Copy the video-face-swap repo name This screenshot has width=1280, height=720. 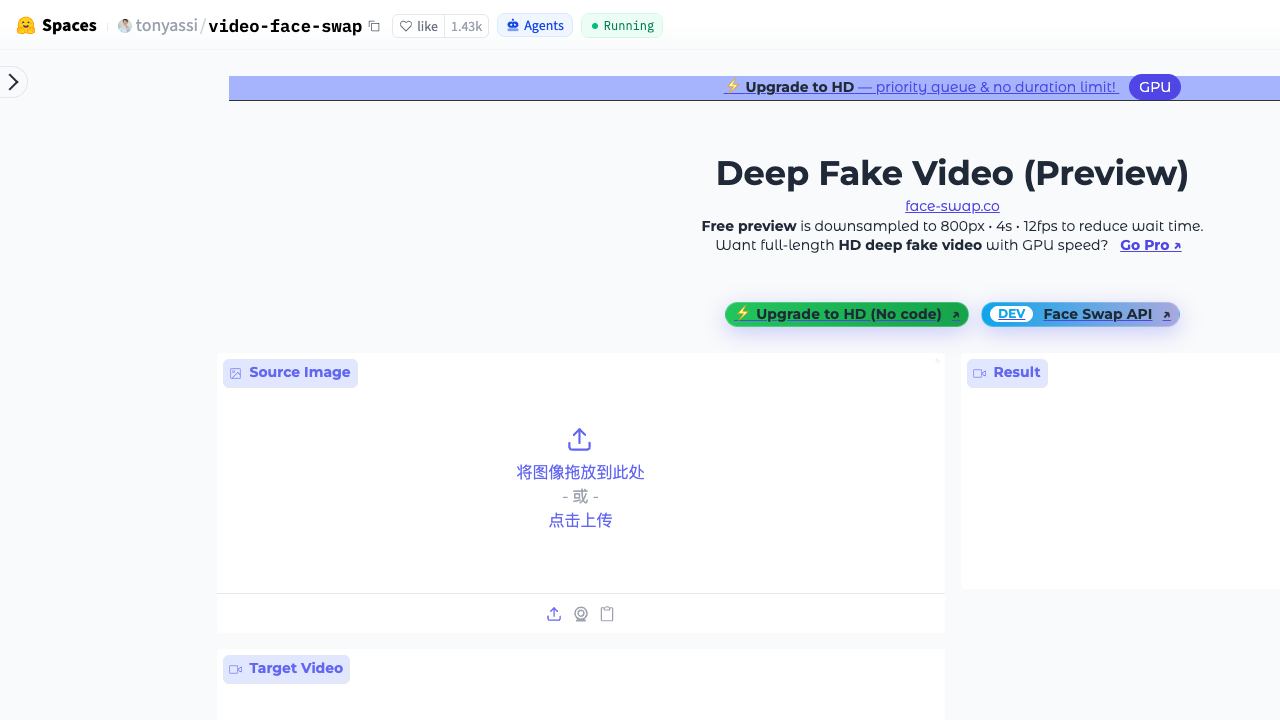pyautogui.click(x=374, y=26)
